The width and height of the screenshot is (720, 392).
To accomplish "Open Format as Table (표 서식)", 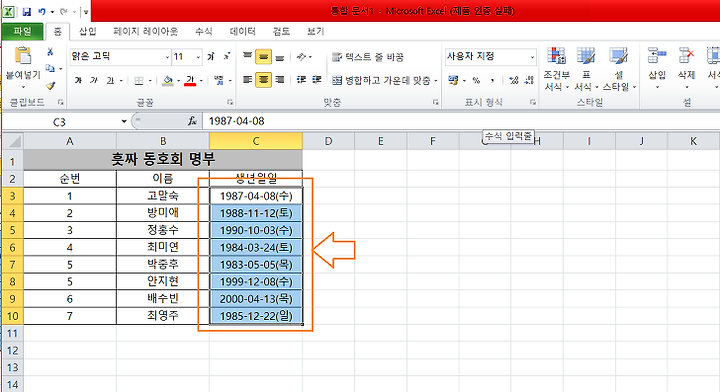I will pos(586,68).
